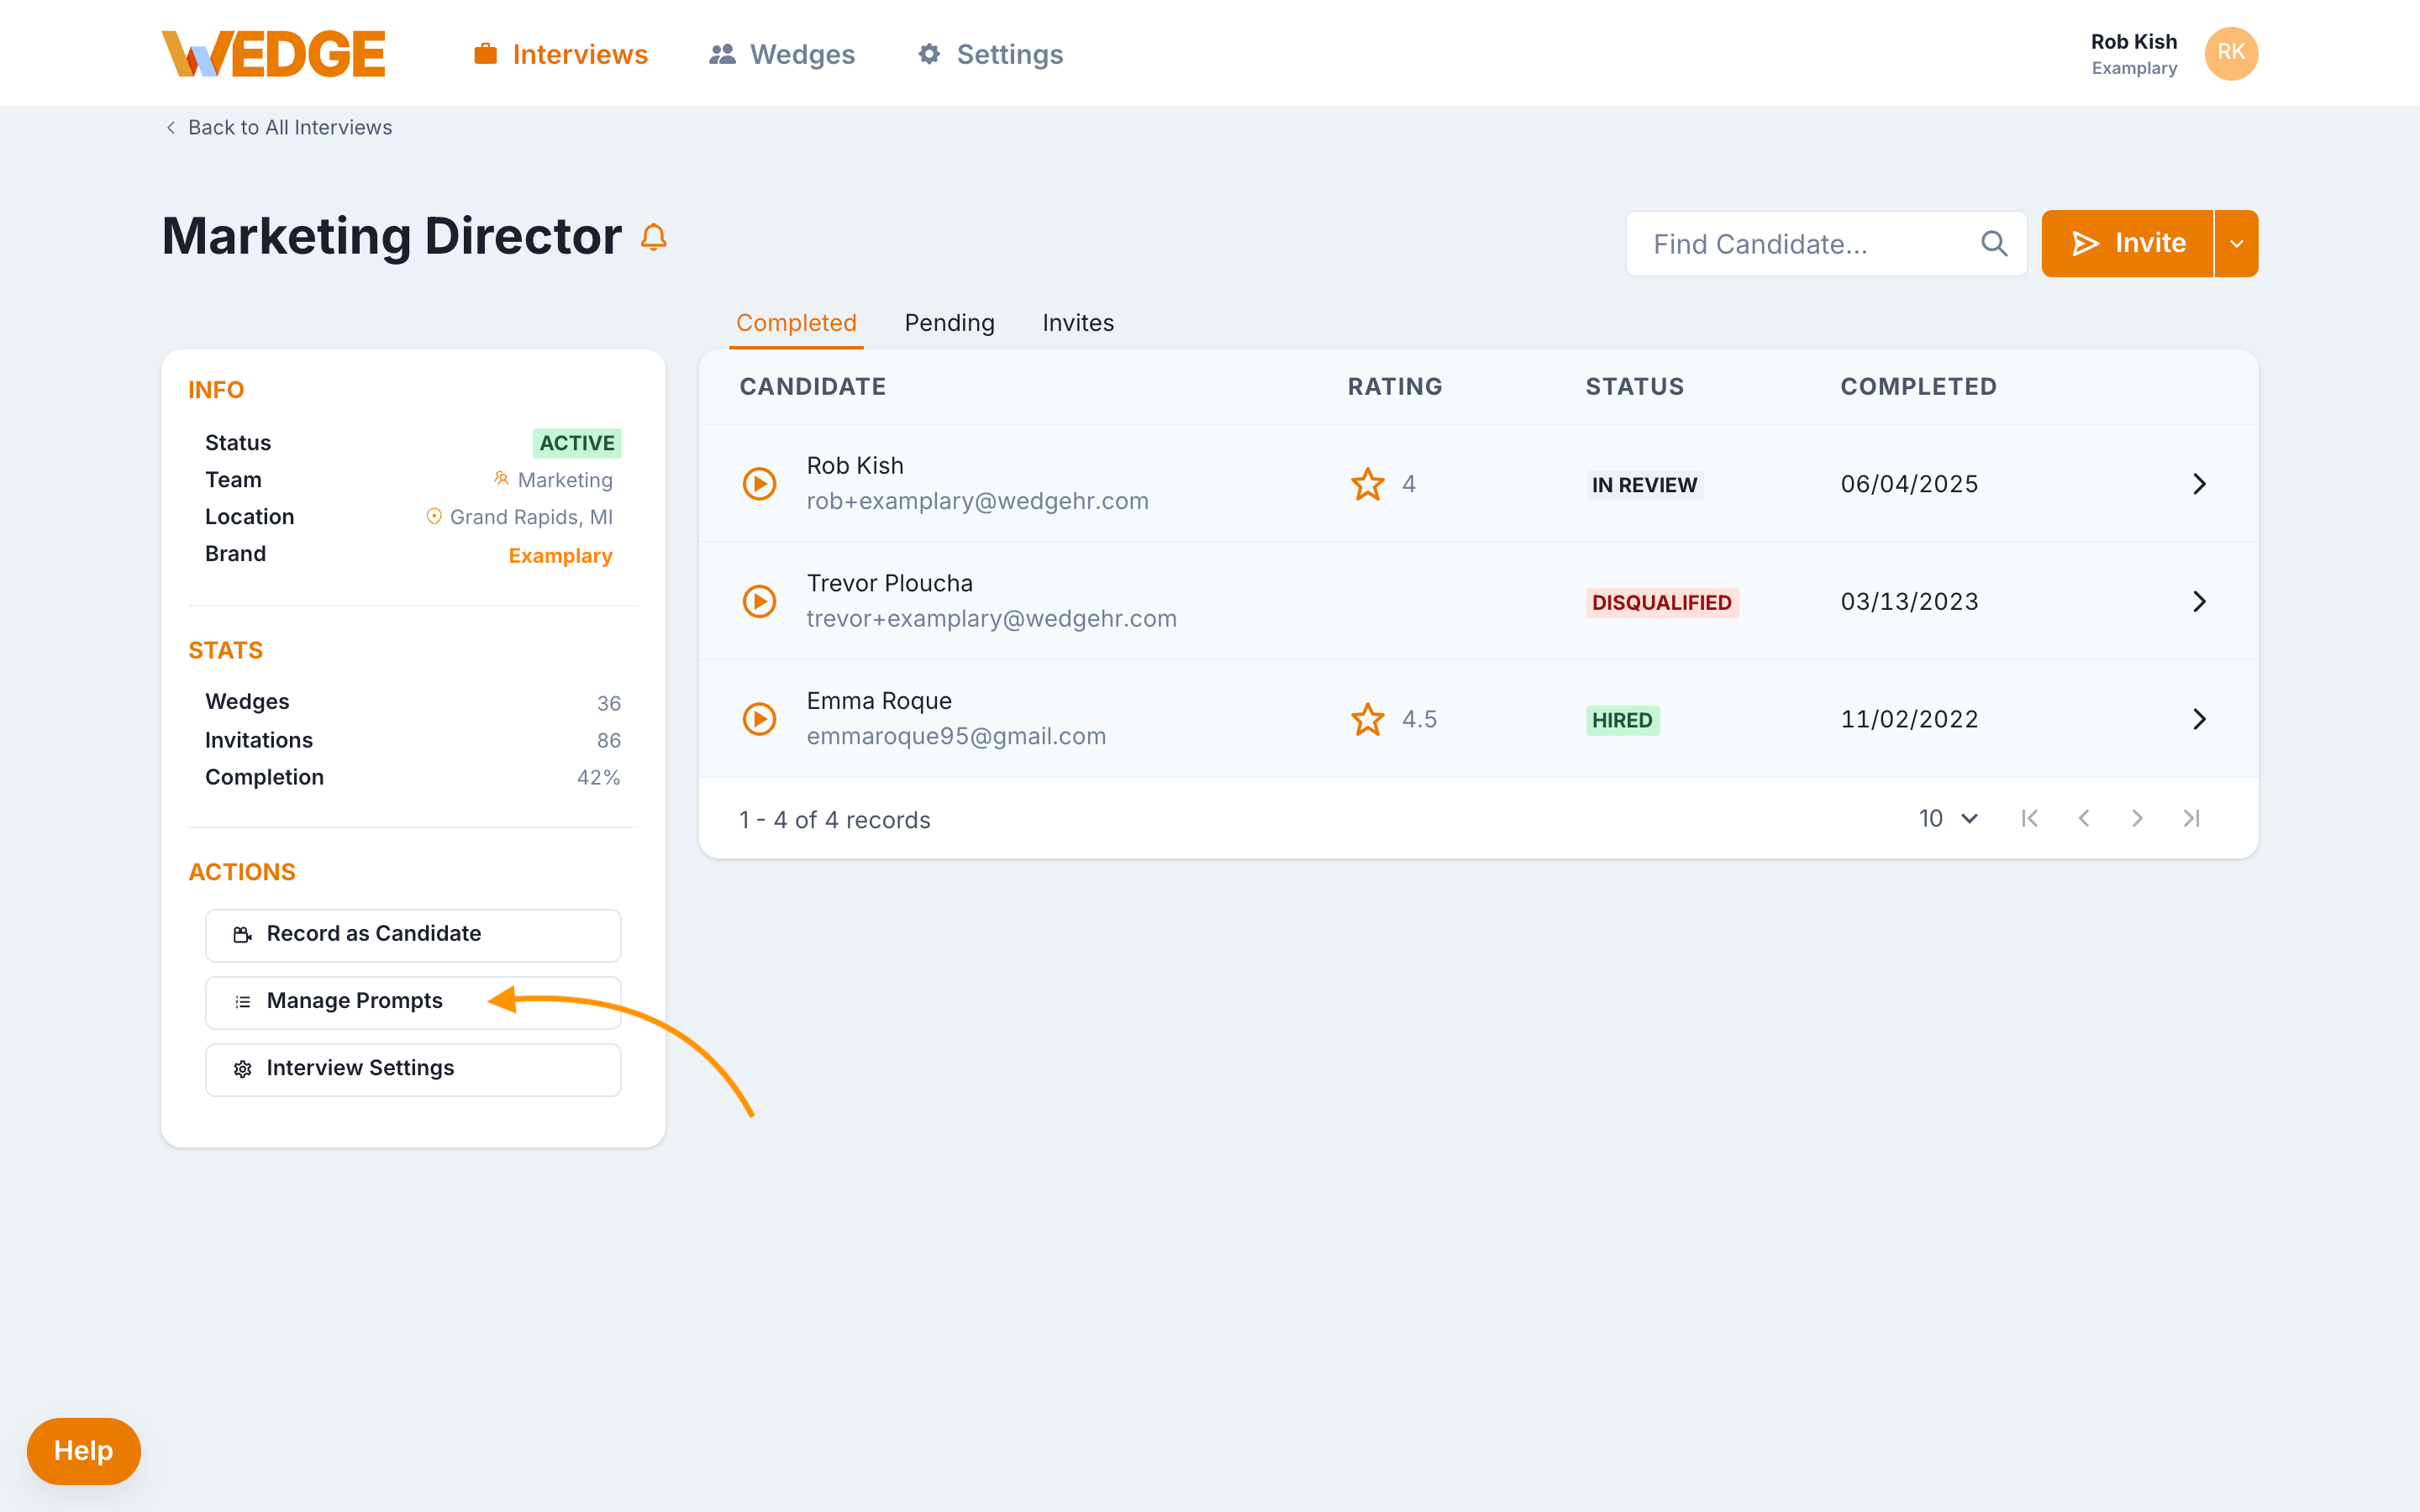Open the Help widget
The width and height of the screenshot is (2420, 1512).
[x=83, y=1450]
